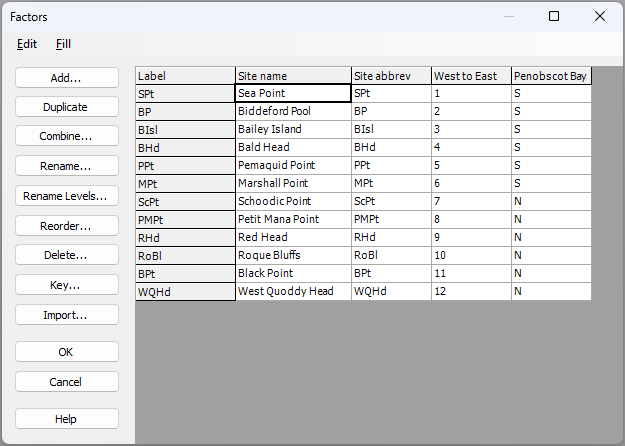Image resolution: width=625 pixels, height=446 pixels.
Task: Select the Schoodic Point cell
Action: (293, 201)
